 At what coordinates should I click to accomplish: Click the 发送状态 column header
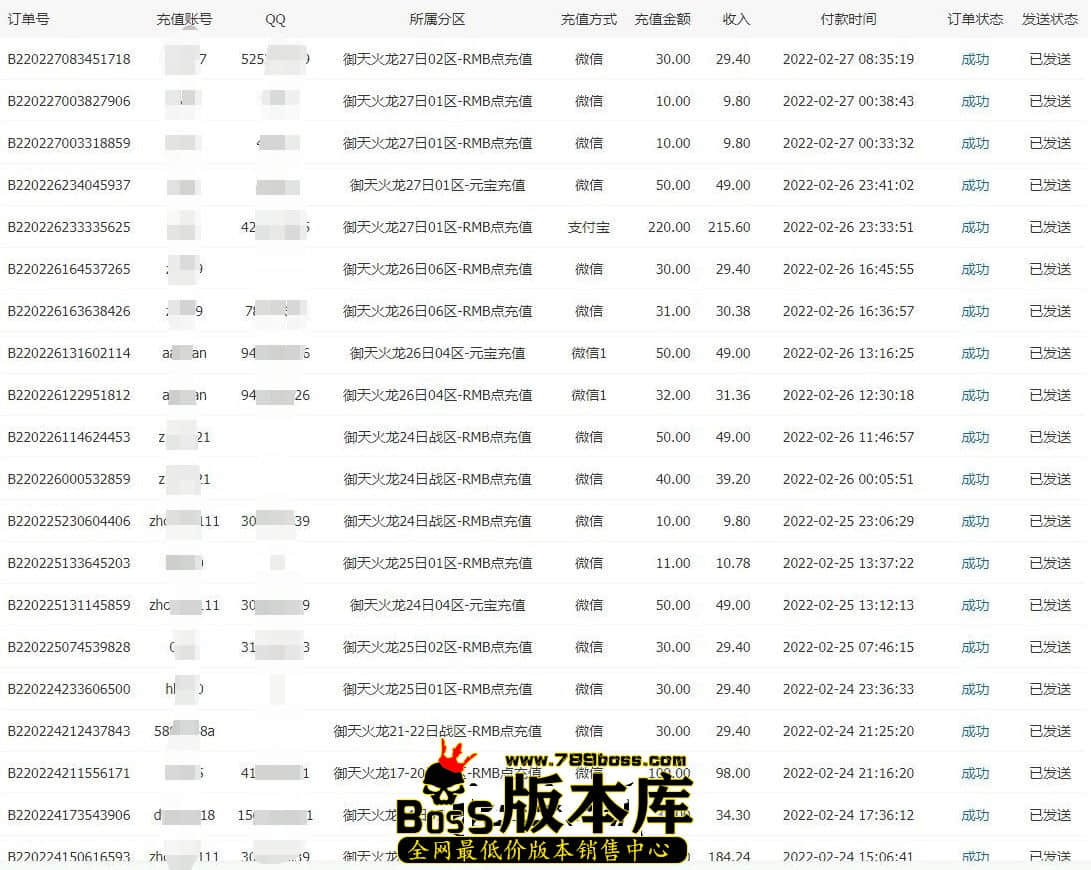[1050, 19]
